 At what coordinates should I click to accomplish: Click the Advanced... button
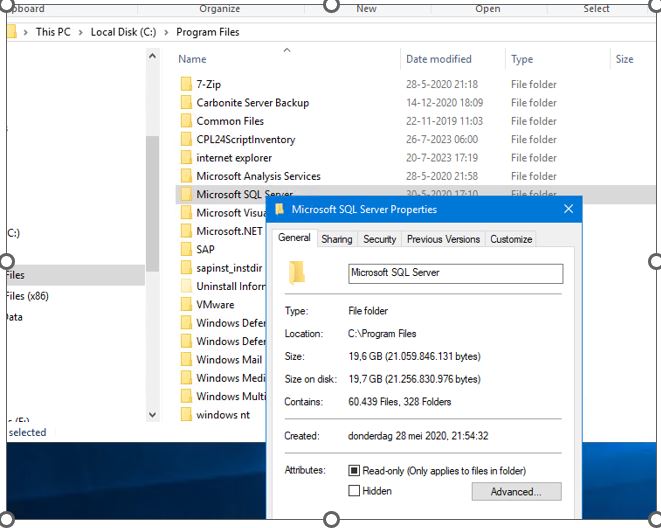[515, 492]
